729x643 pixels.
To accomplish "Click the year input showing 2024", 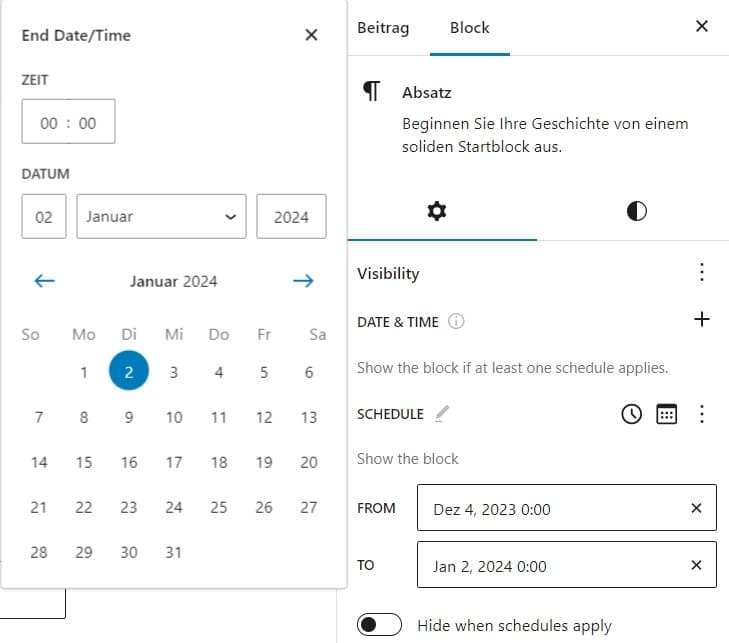I will (x=291, y=217).
